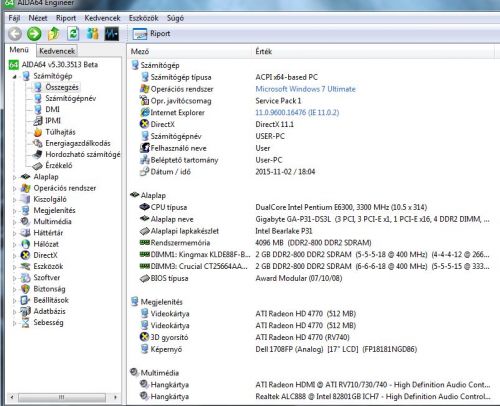Image resolution: width=500 pixels, height=406 pixels.
Task: Expand the Megjelenítés tree node
Action: tap(14, 211)
